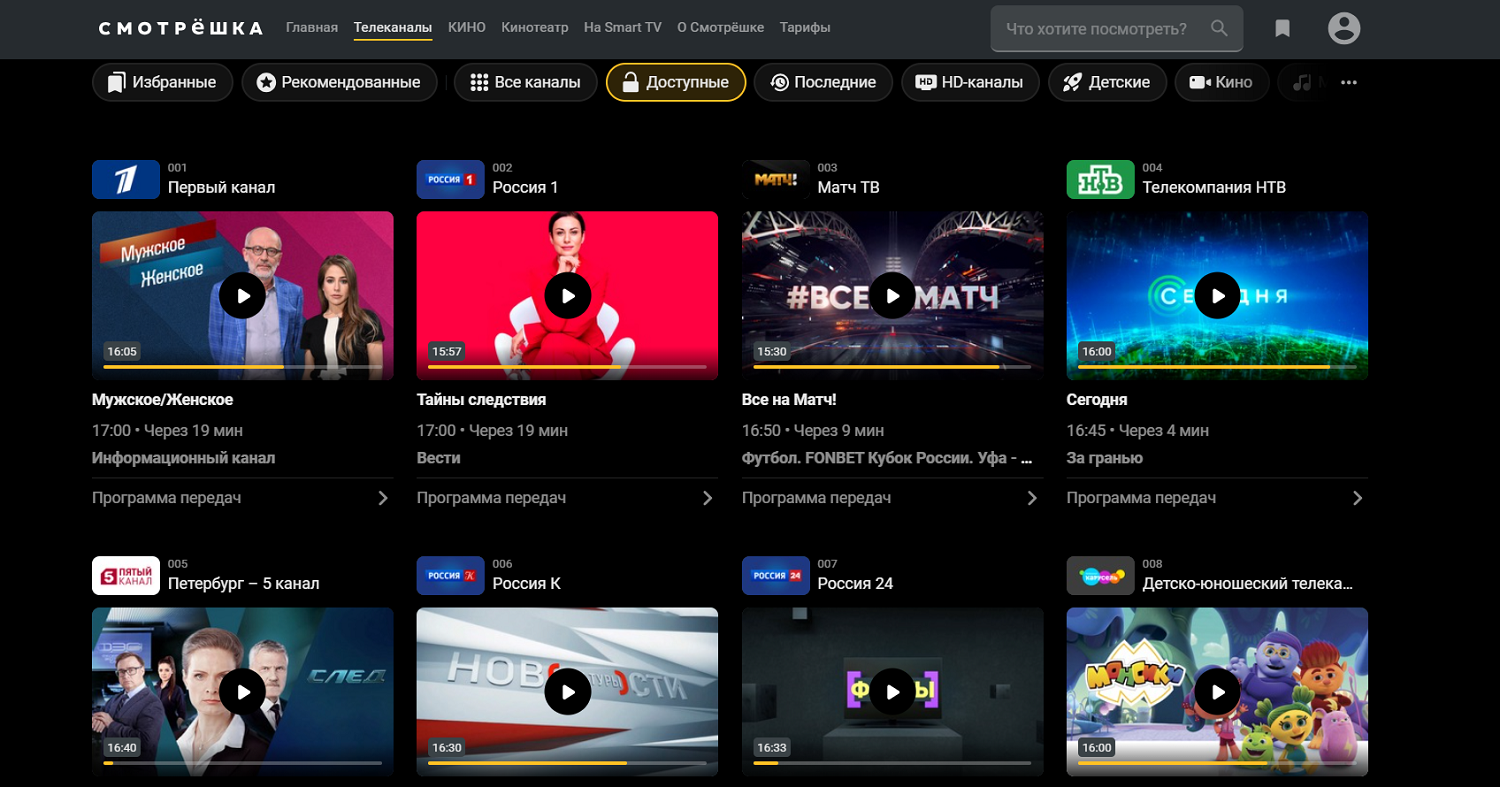Screen dimensions: 1500x787
Task: Play Мужское/Женское on Первый канал
Action: pyautogui.click(x=242, y=296)
